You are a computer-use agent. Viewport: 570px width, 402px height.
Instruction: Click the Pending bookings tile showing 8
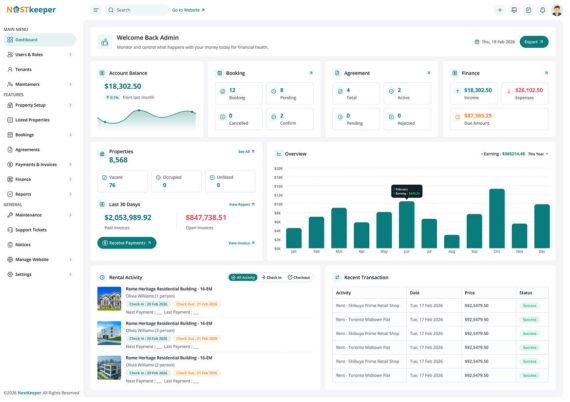[x=290, y=94]
